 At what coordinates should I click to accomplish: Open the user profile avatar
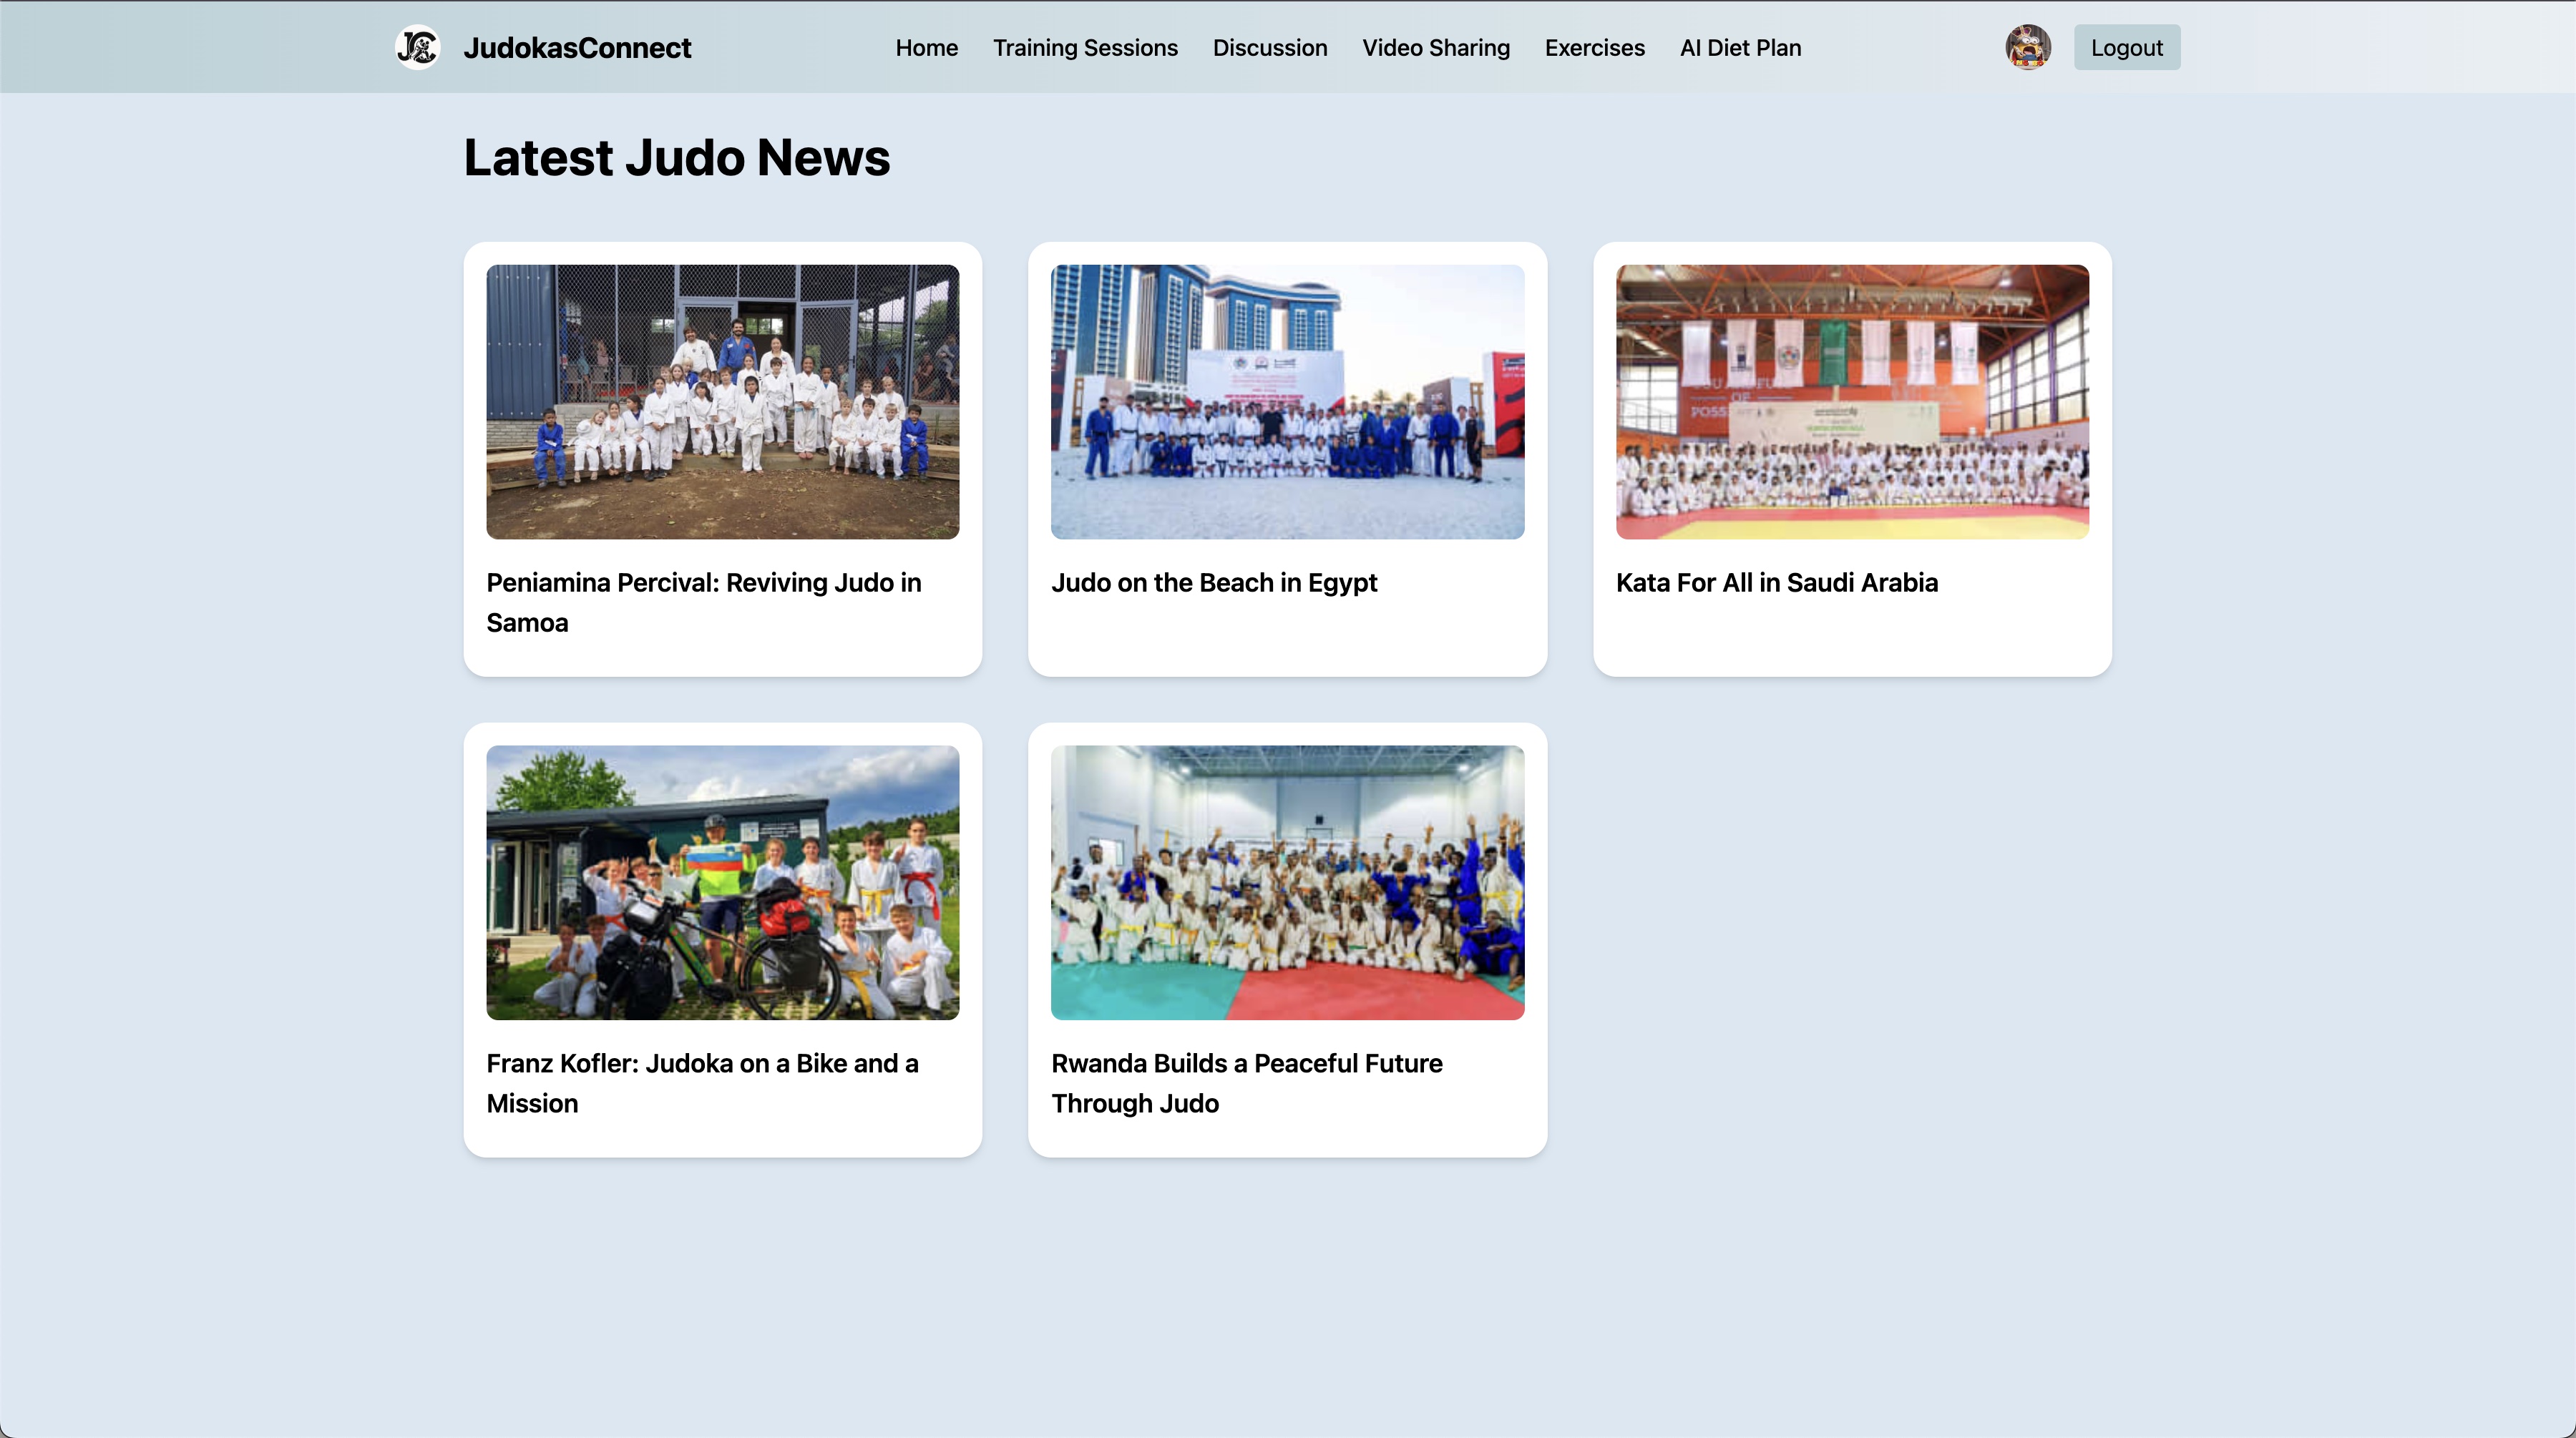pos(2027,47)
